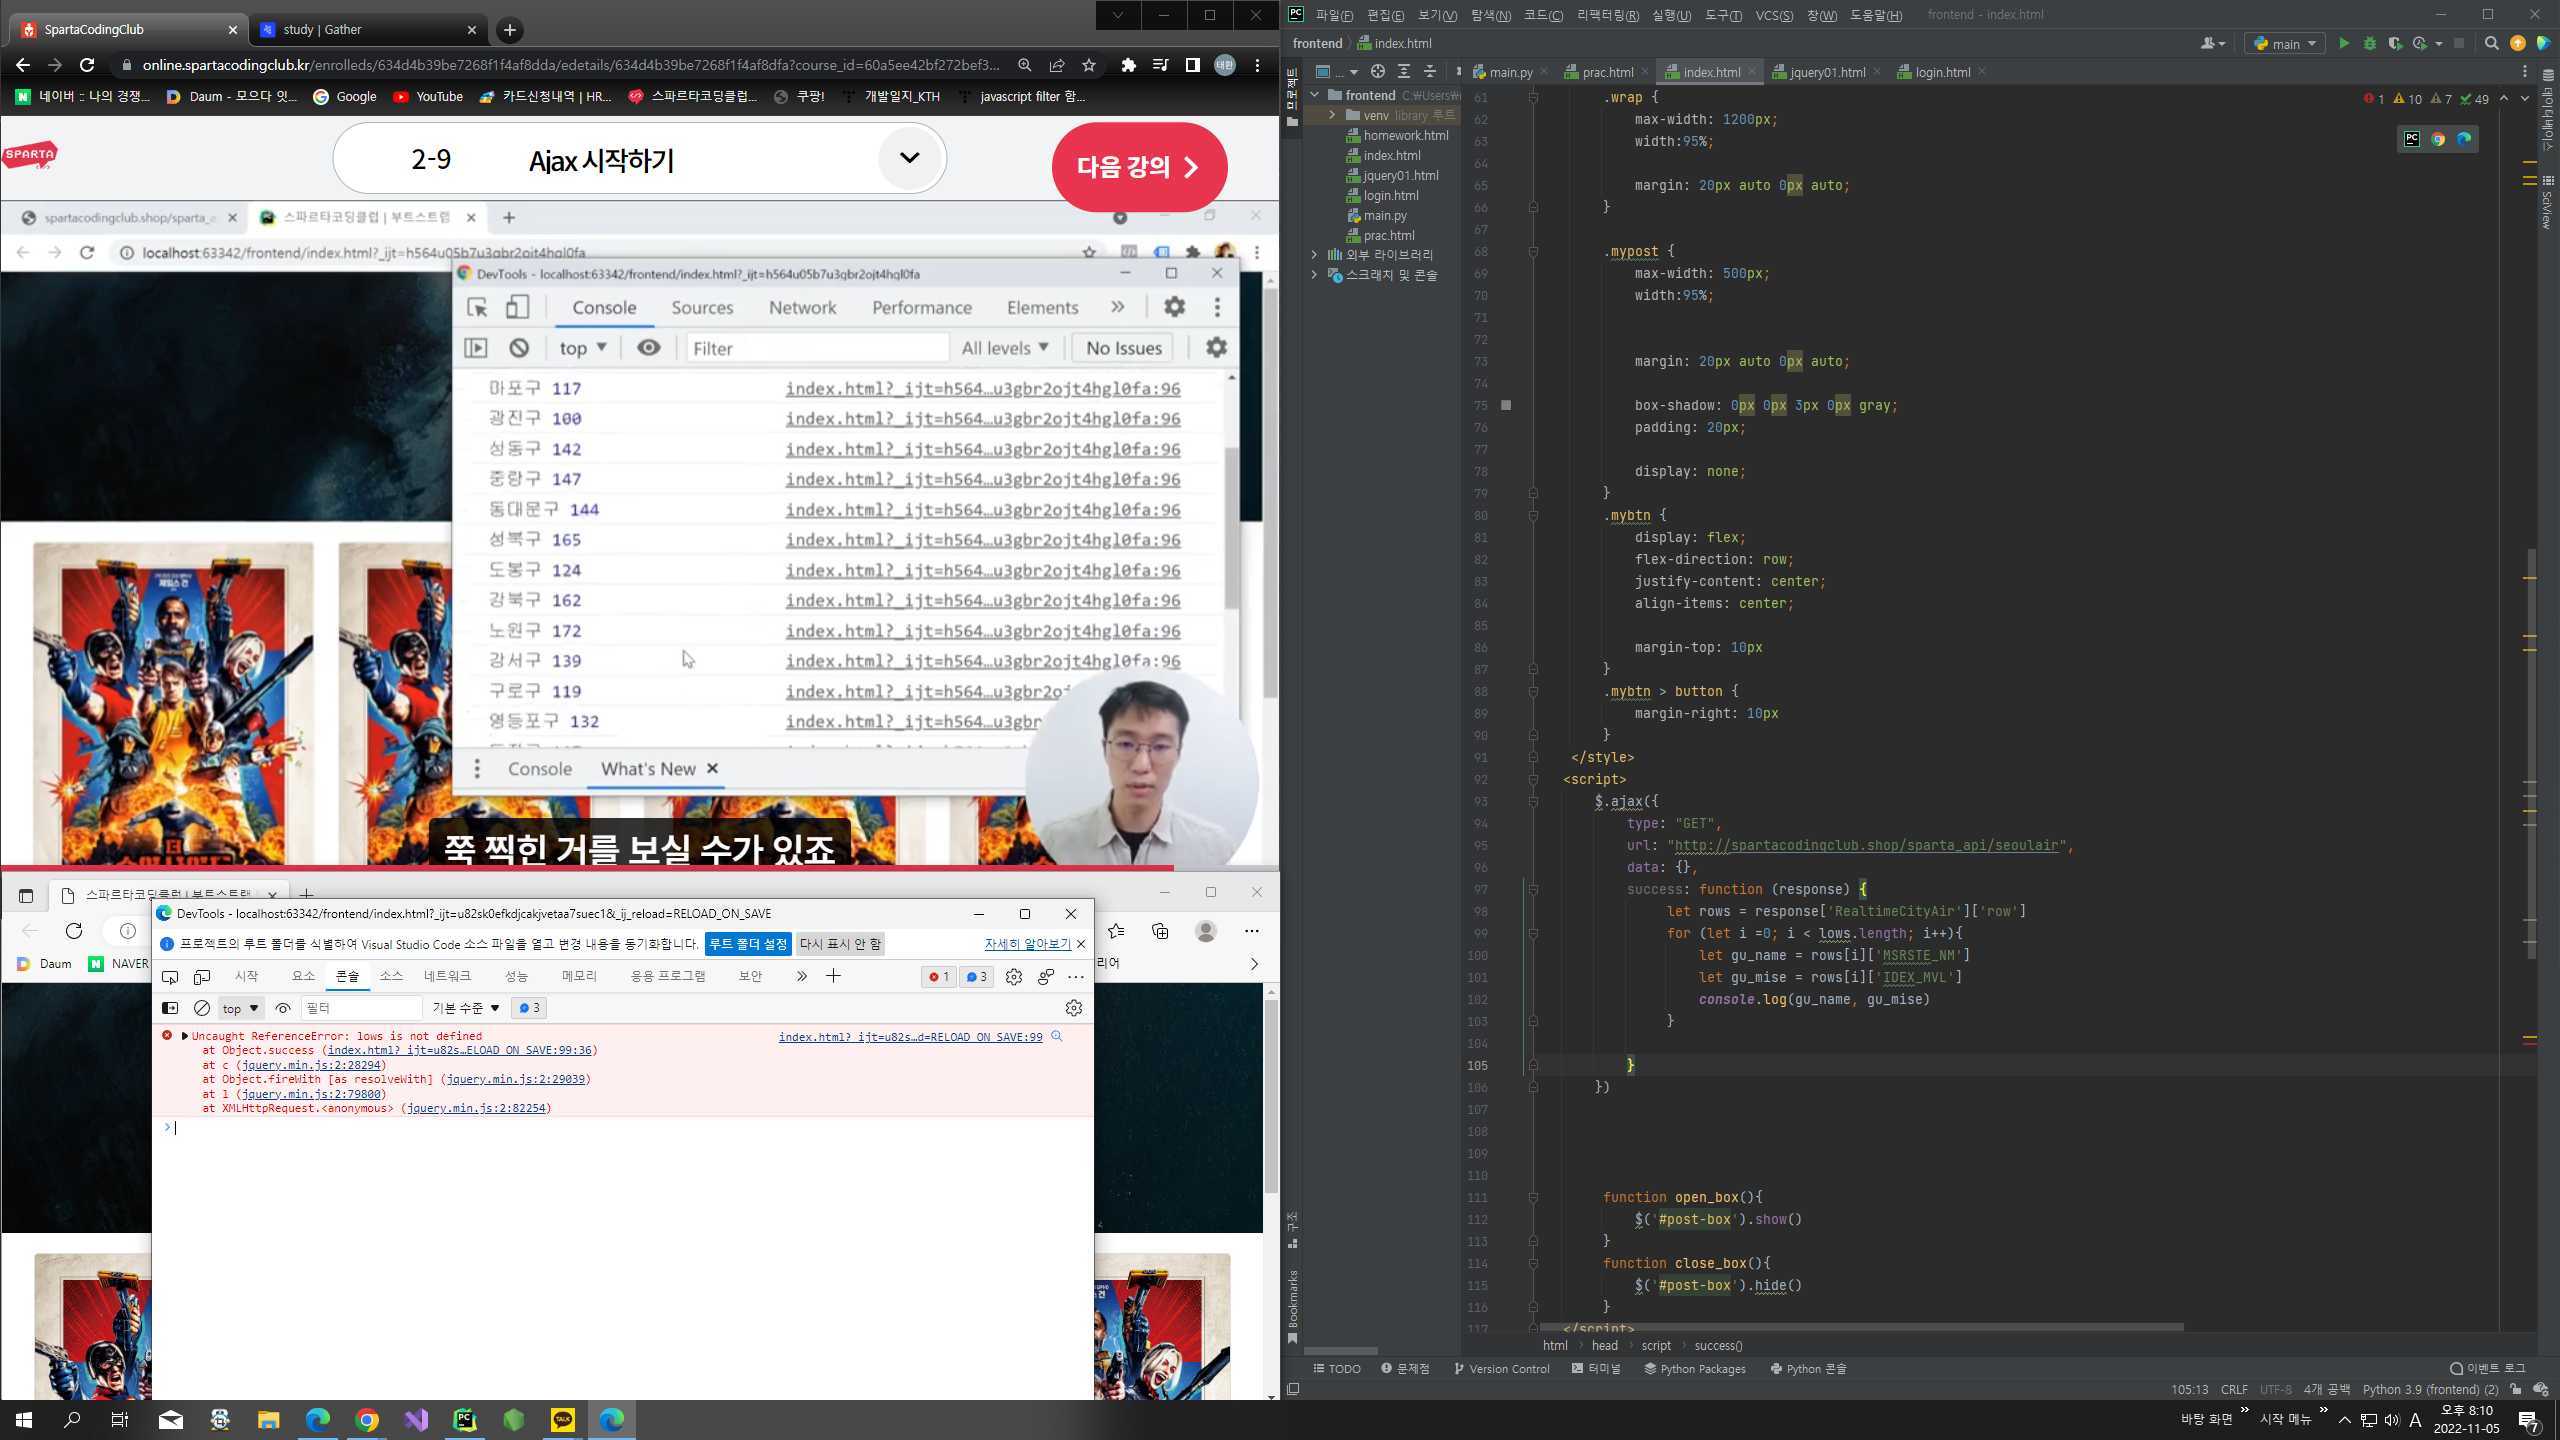Show console sidebar in Chrome DevTools
The image size is (2560, 1440).
coord(476,348)
